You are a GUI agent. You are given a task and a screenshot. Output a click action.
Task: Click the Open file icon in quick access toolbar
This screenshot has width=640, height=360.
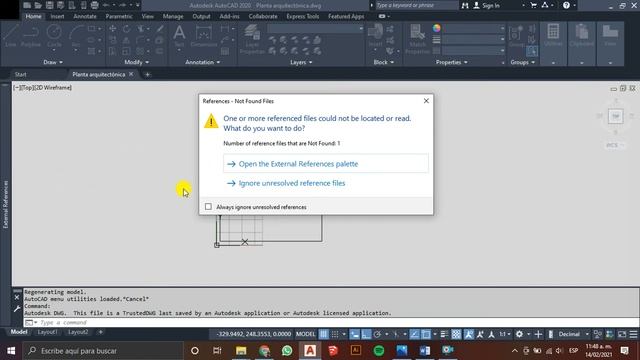point(38,5)
